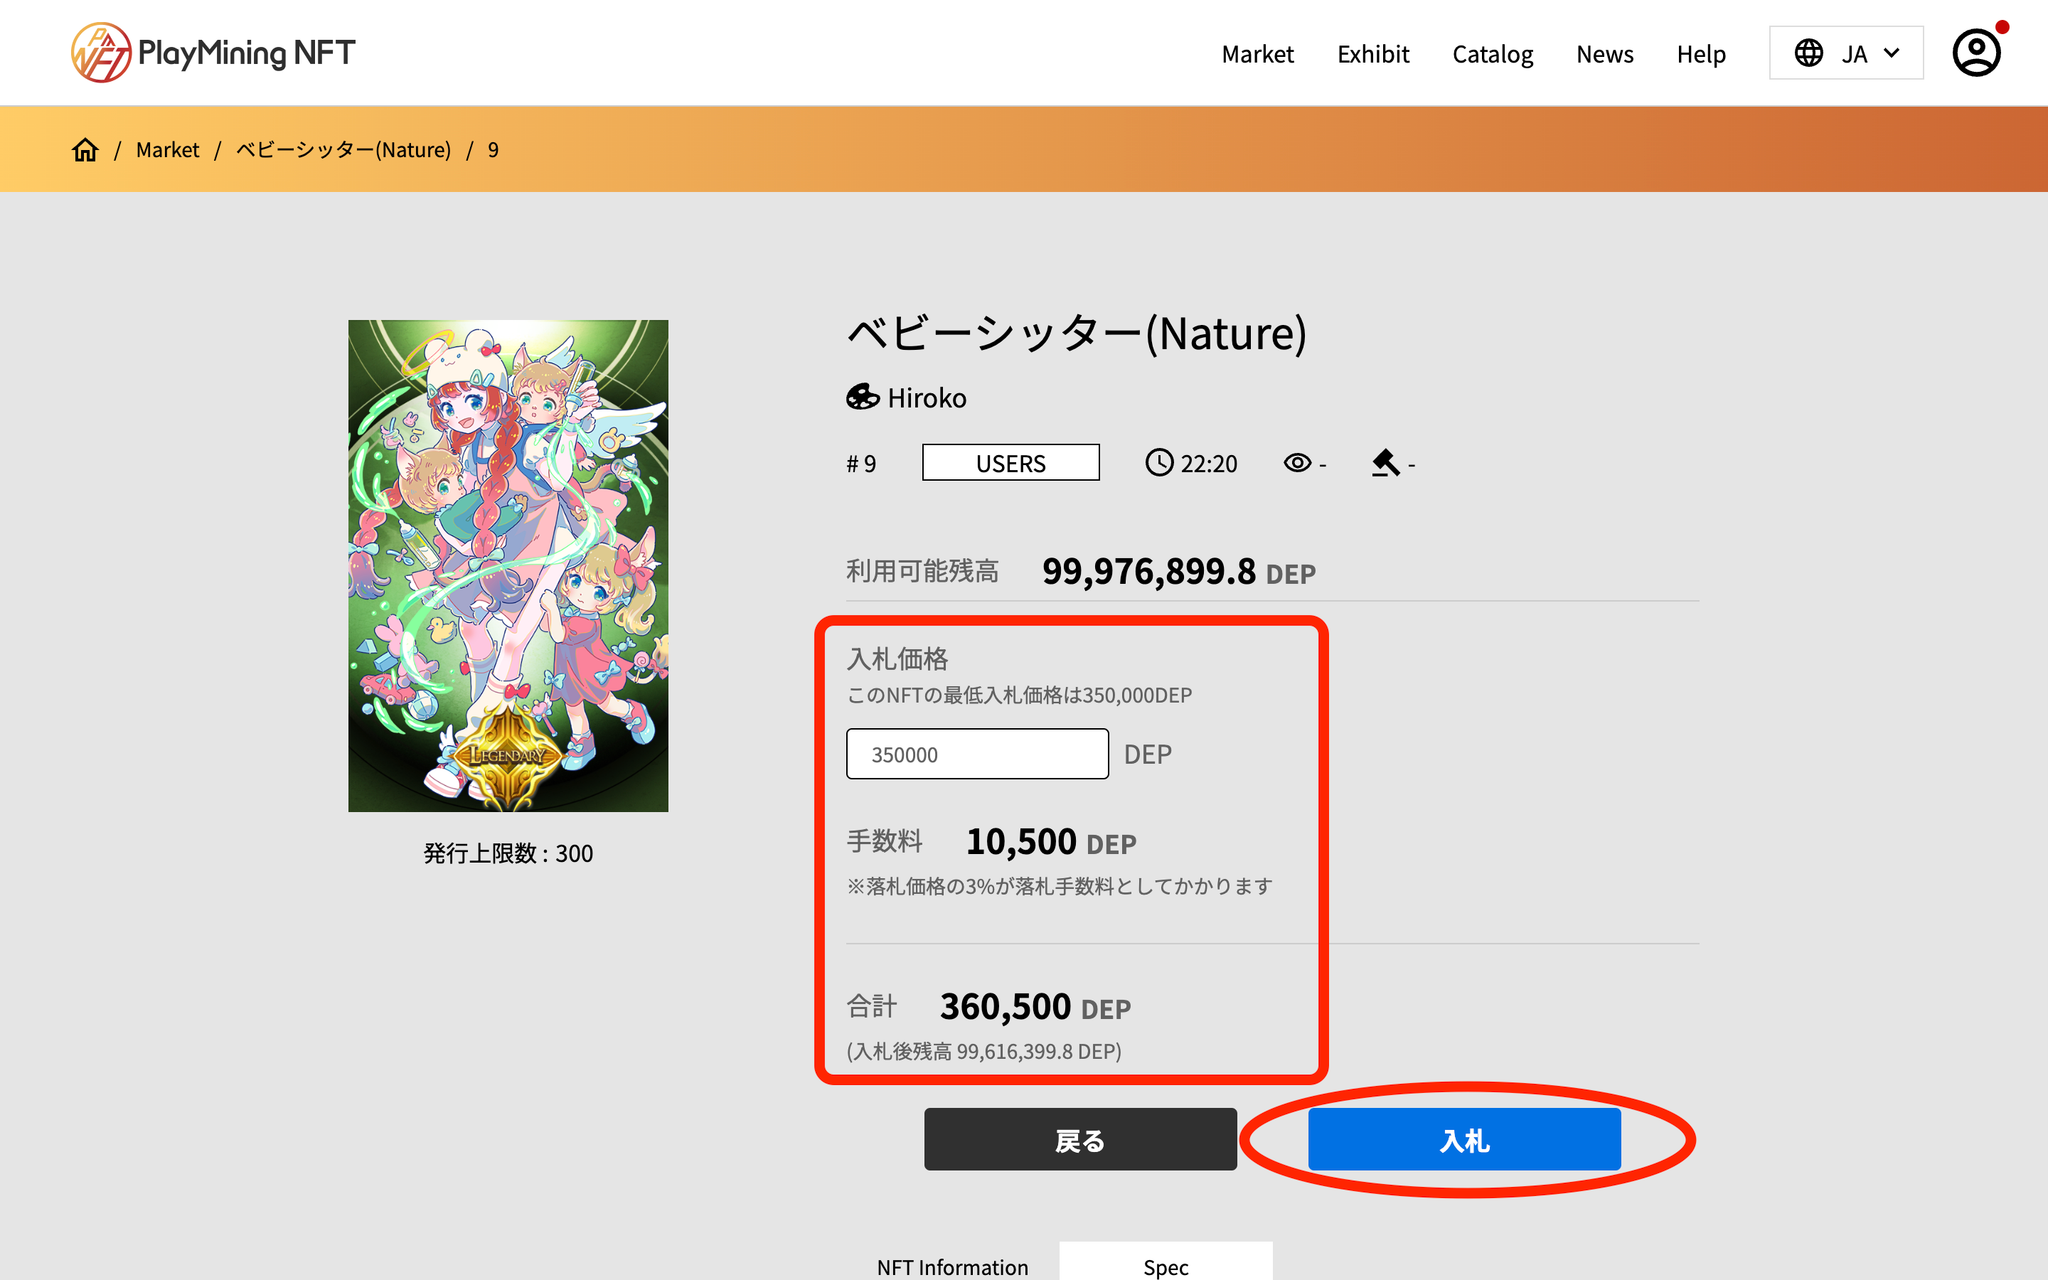Click the 3% fee notice text
Viewport: 2048px width, 1280px height.
click(x=1060, y=886)
